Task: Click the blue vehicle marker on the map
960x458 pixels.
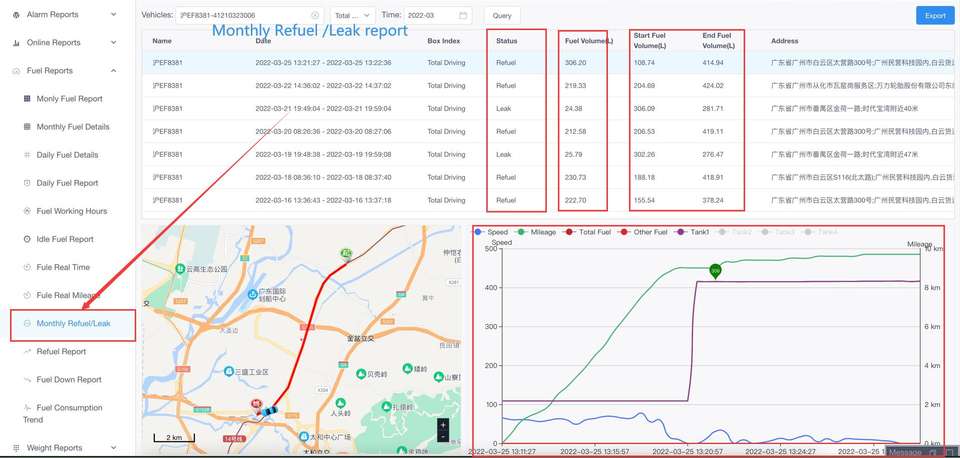Action: pos(269,411)
